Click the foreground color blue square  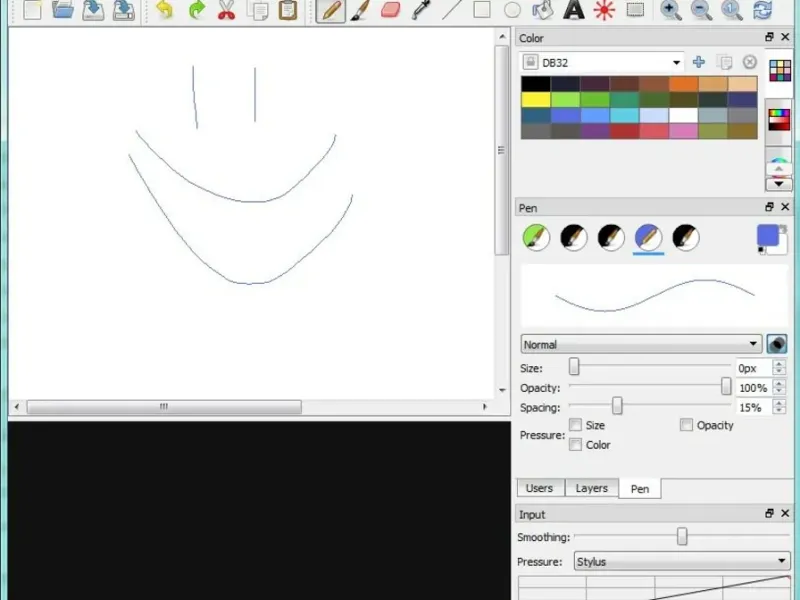[767, 235]
